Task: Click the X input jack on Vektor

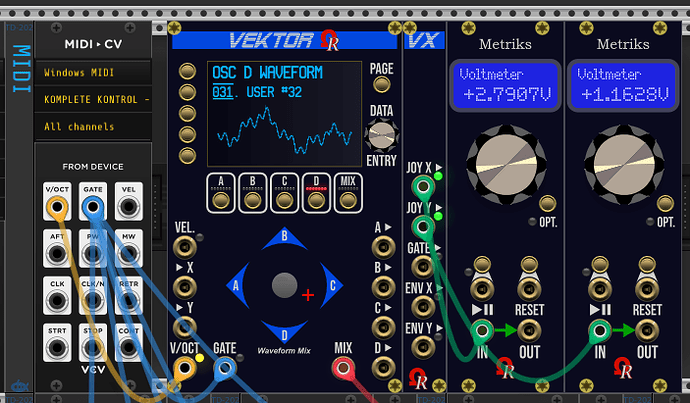Action: 184,288
